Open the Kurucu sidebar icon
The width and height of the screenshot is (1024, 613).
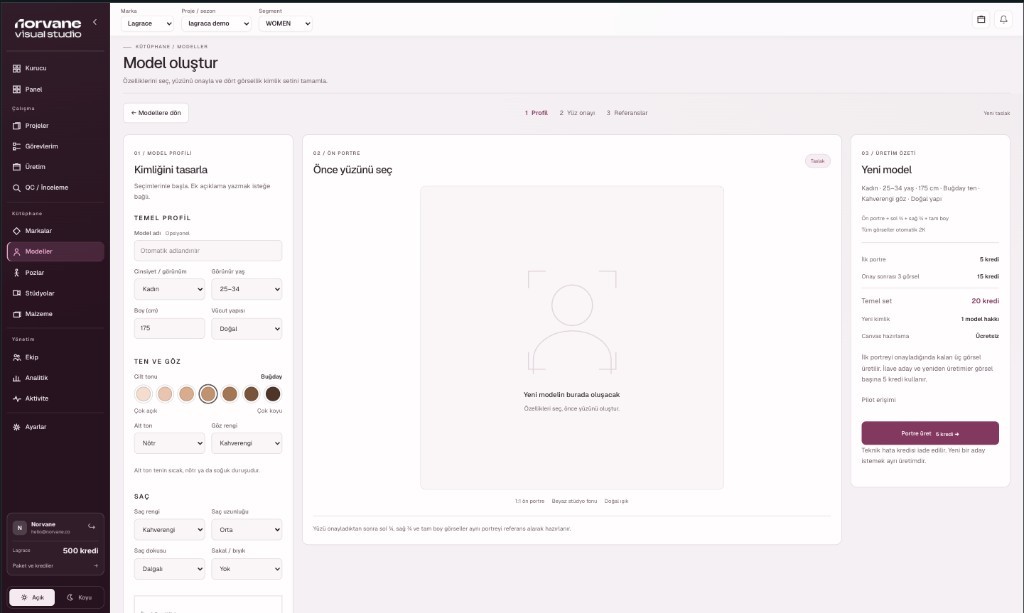click(16, 68)
